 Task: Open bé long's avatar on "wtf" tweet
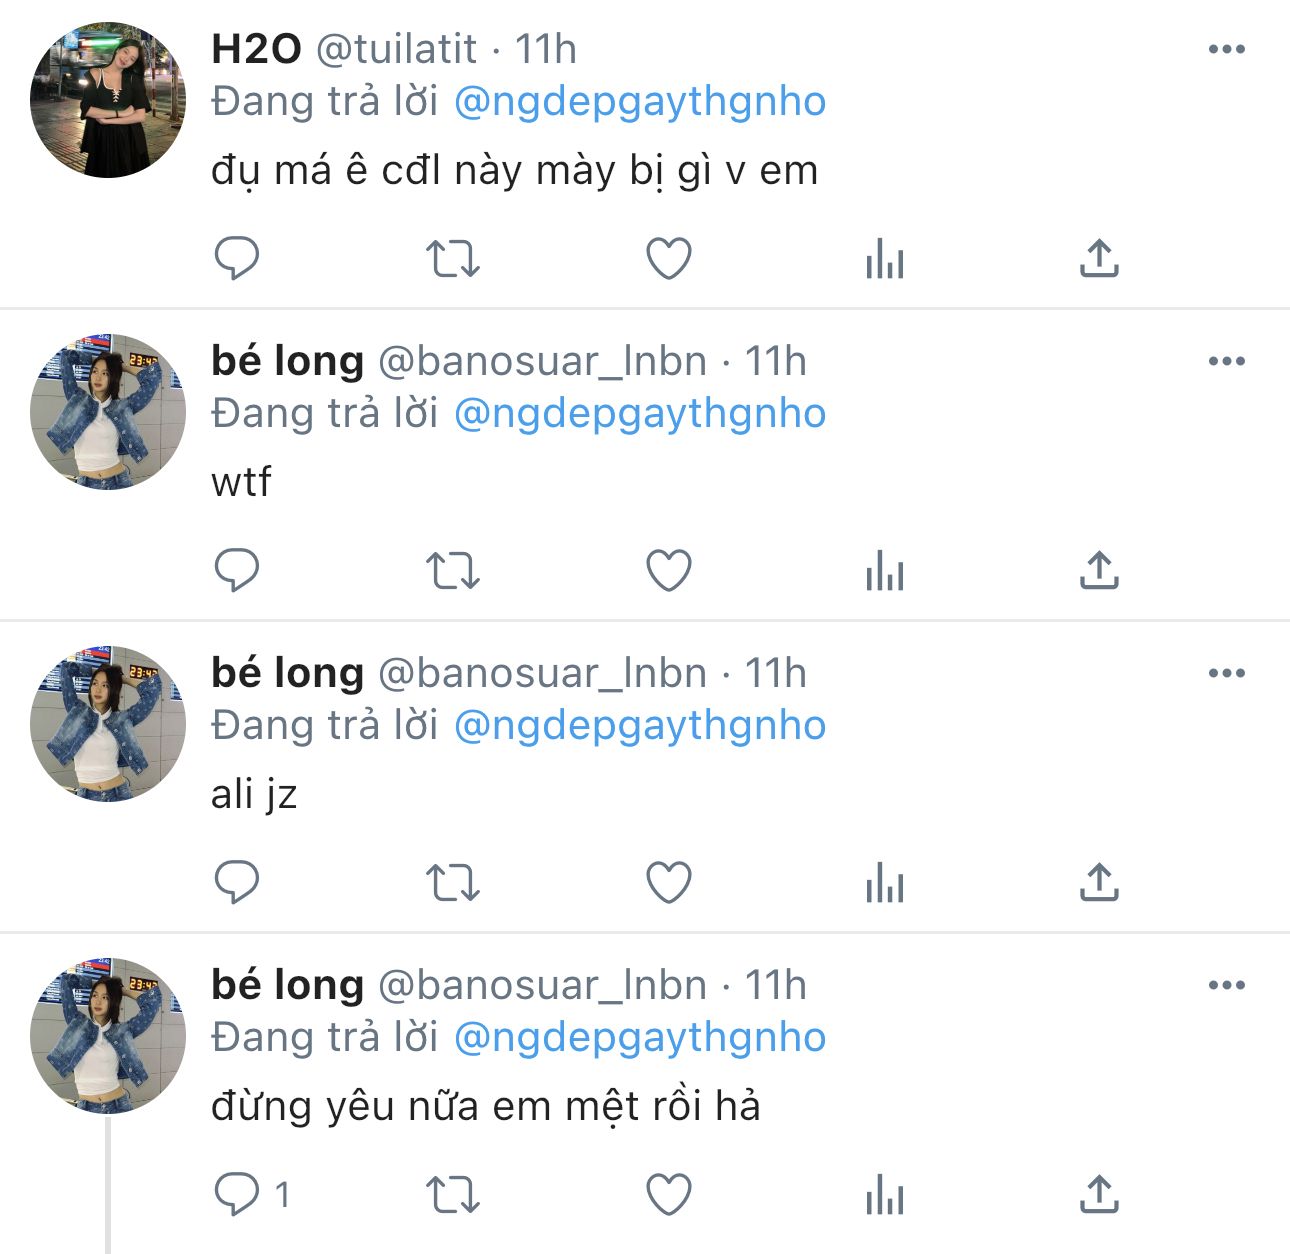pos(108,412)
